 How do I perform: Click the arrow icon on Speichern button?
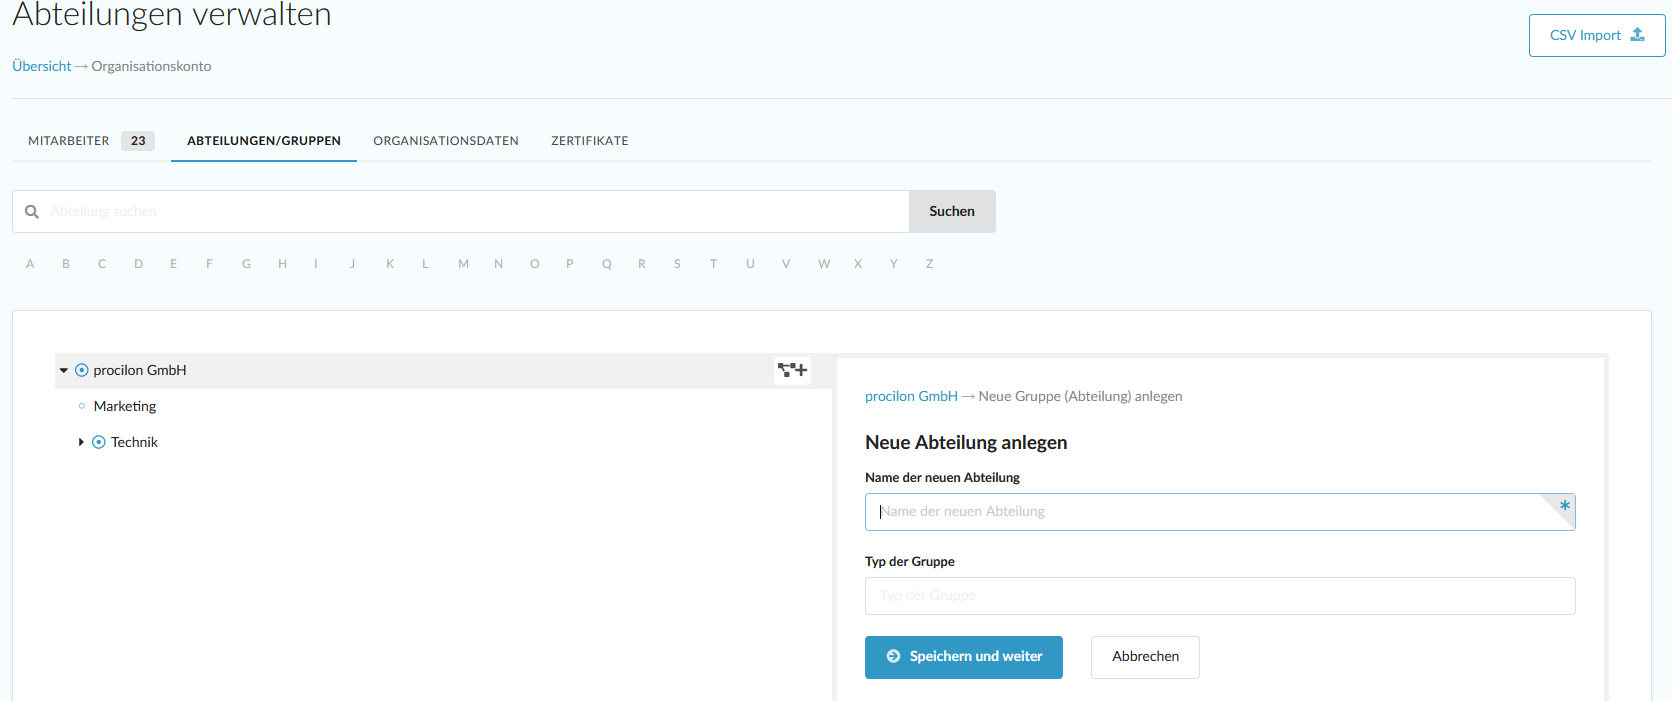tap(893, 657)
